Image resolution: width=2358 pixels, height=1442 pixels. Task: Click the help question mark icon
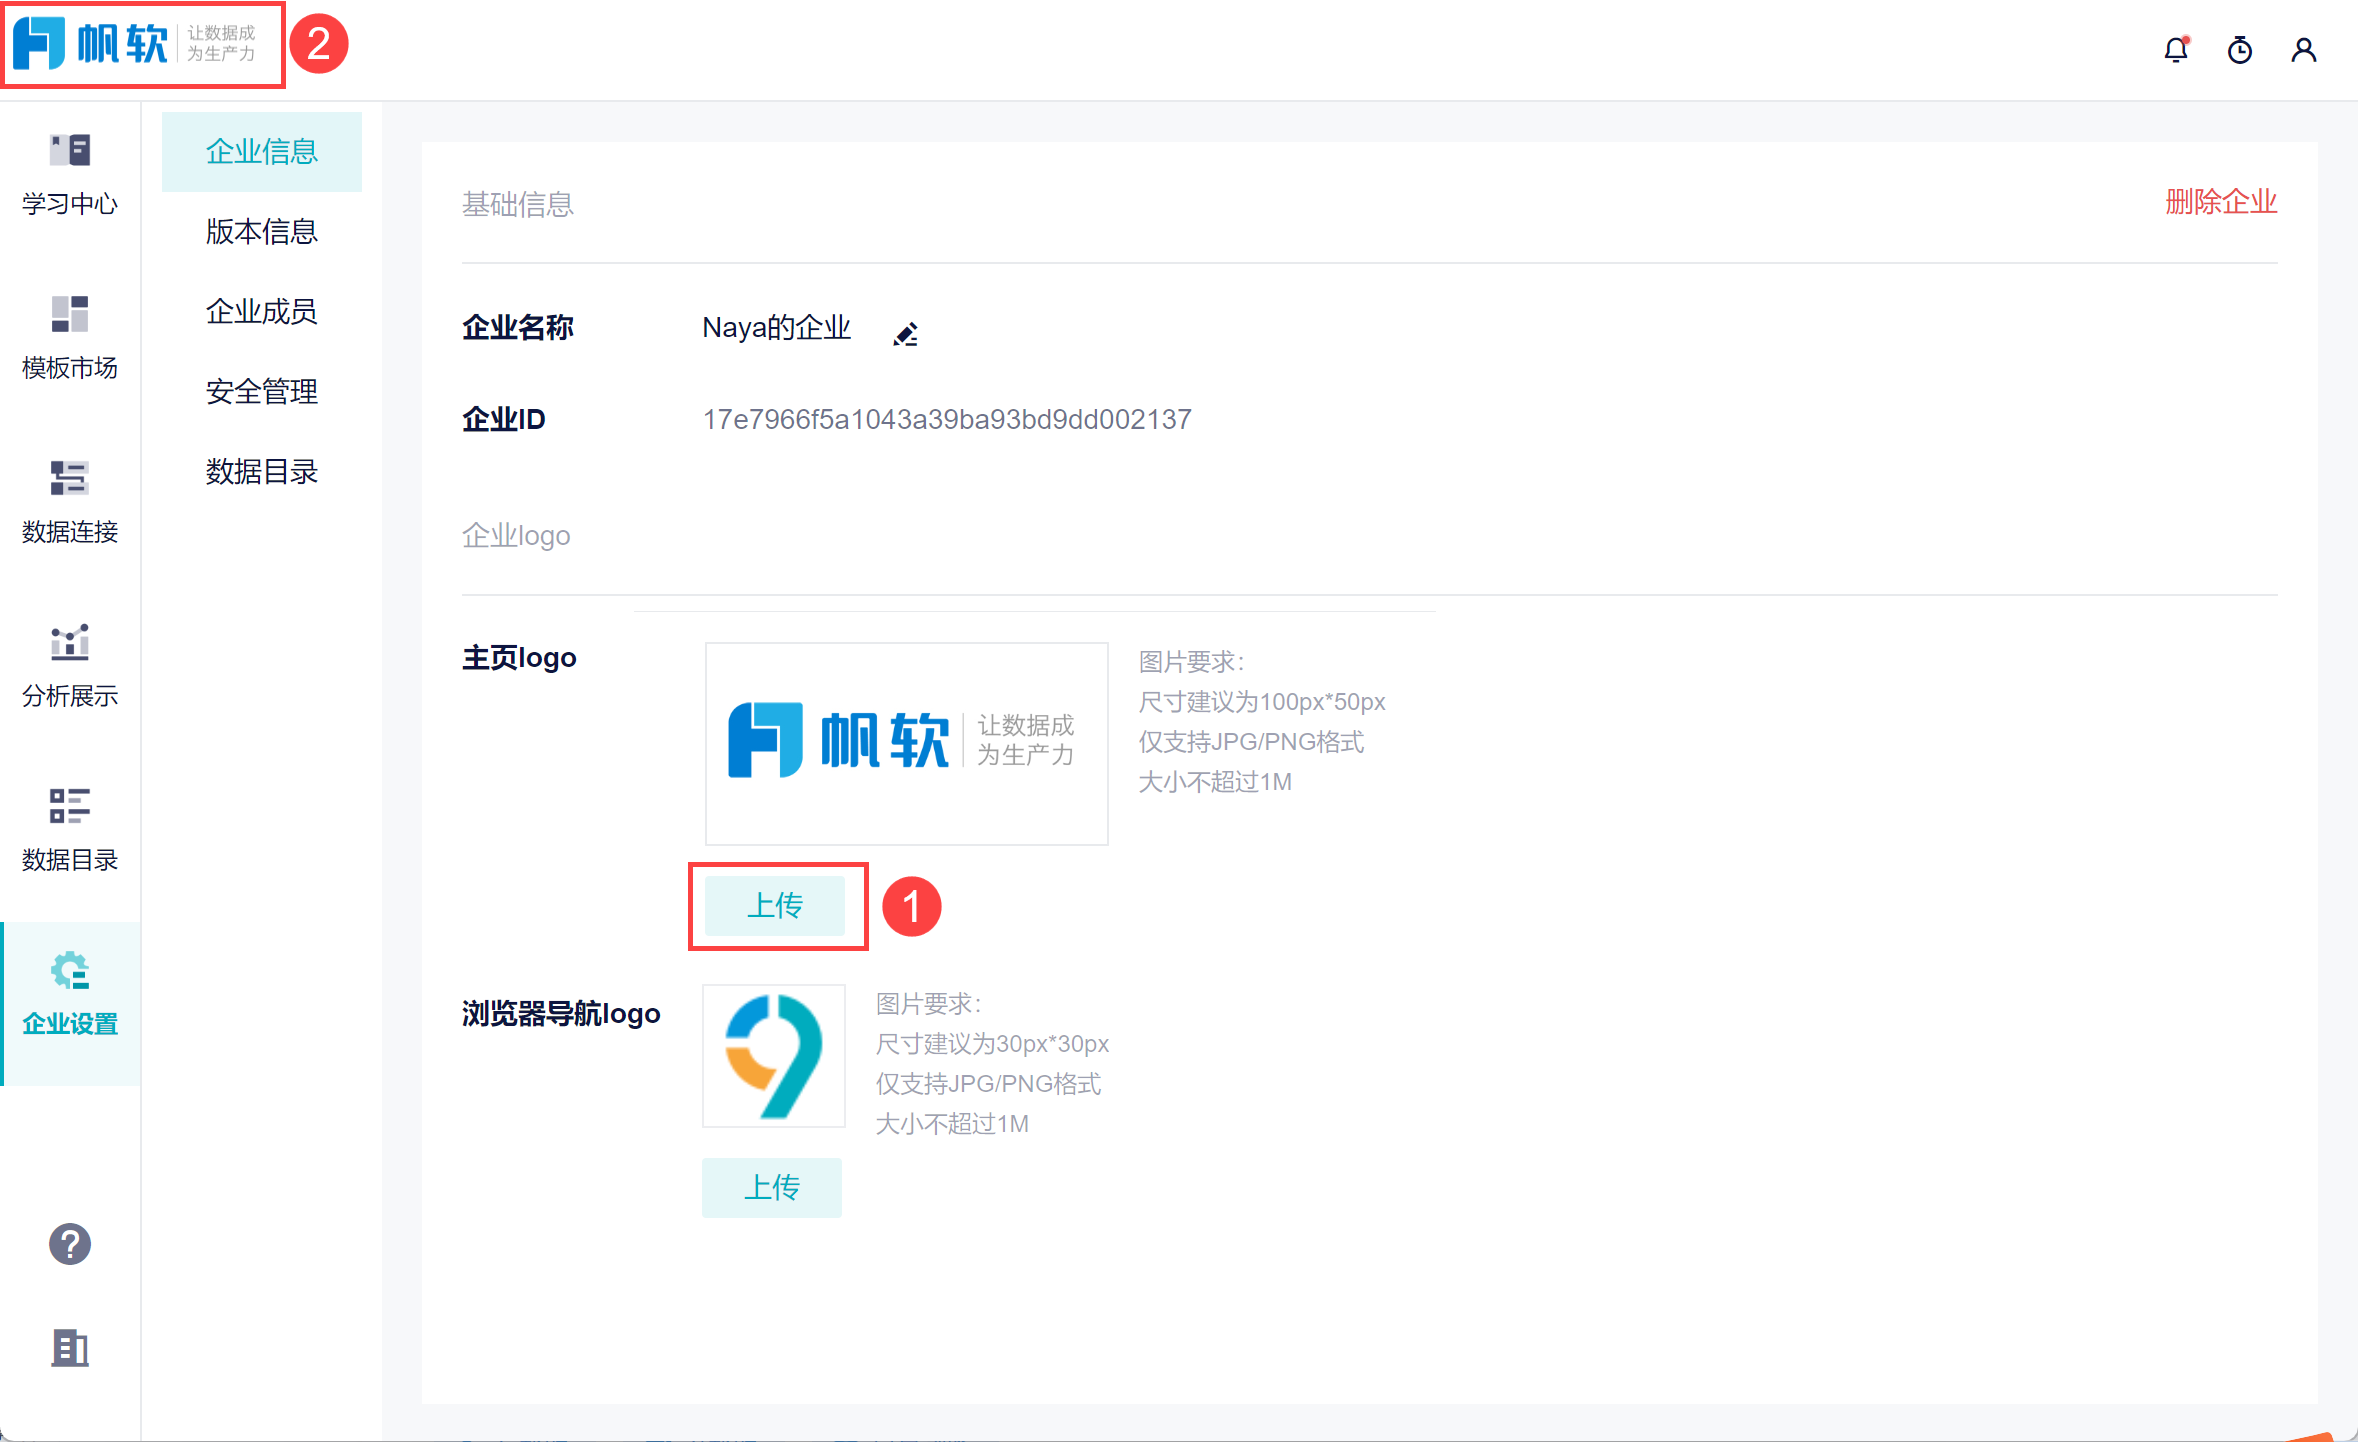point(70,1244)
